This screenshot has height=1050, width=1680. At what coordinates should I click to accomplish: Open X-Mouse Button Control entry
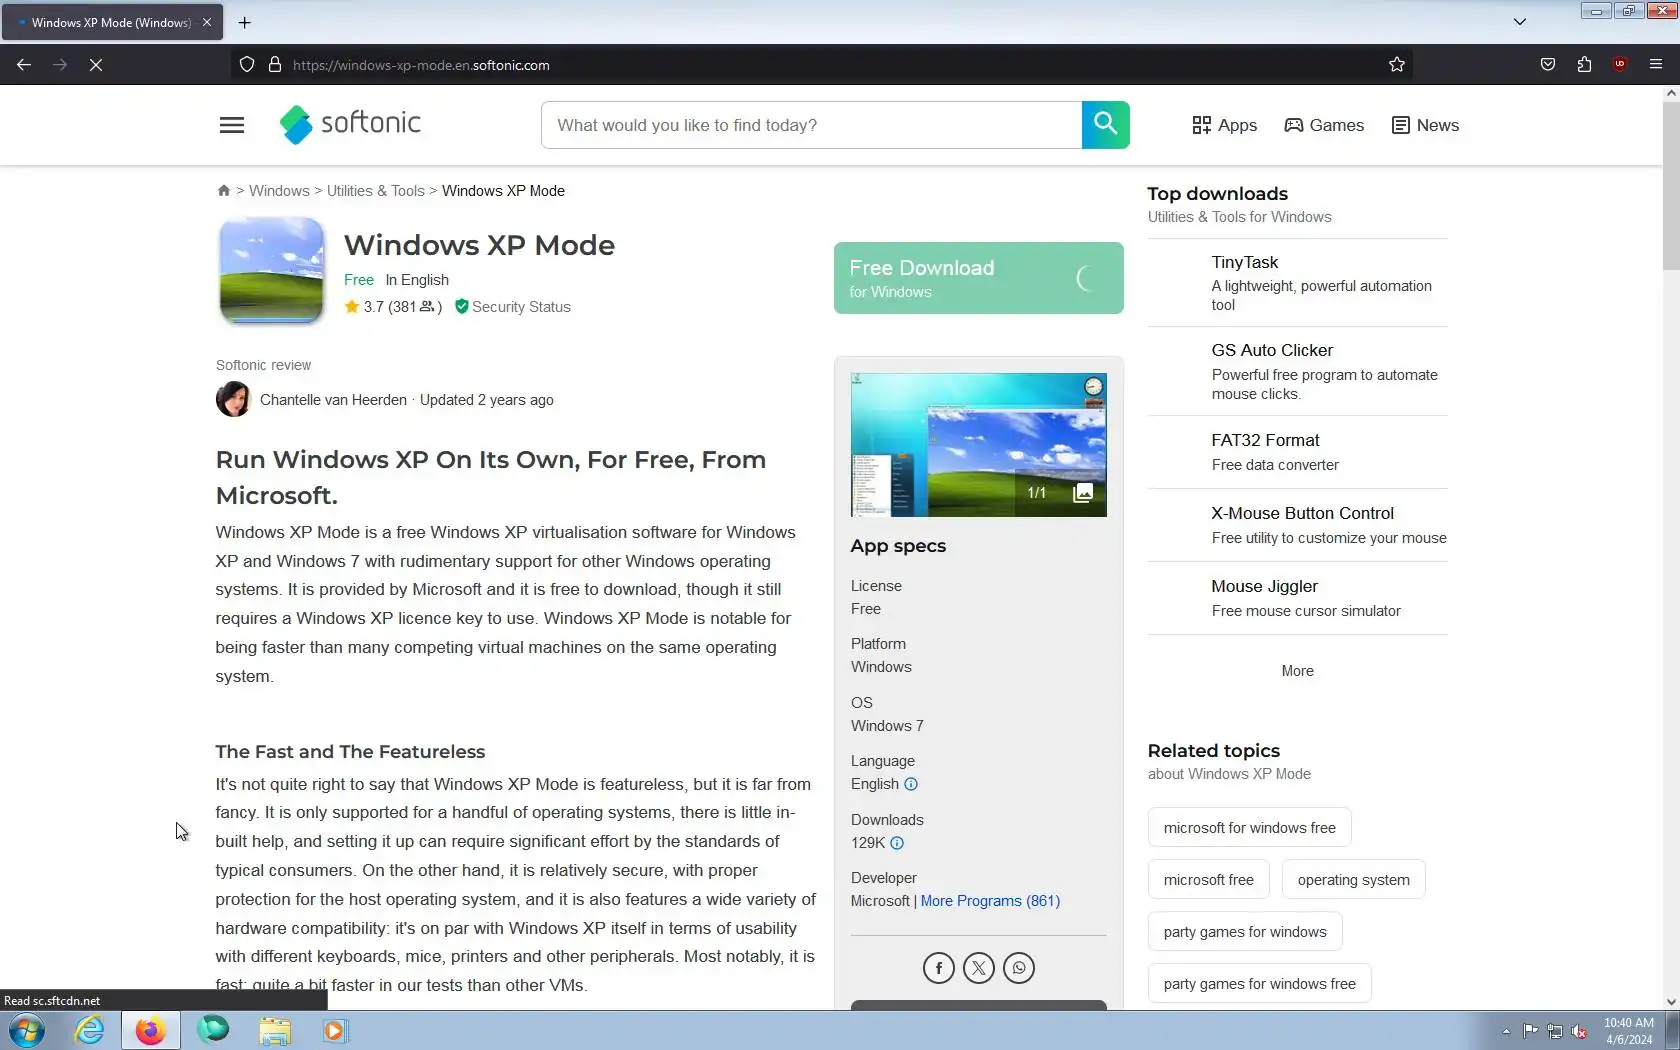(1297, 525)
